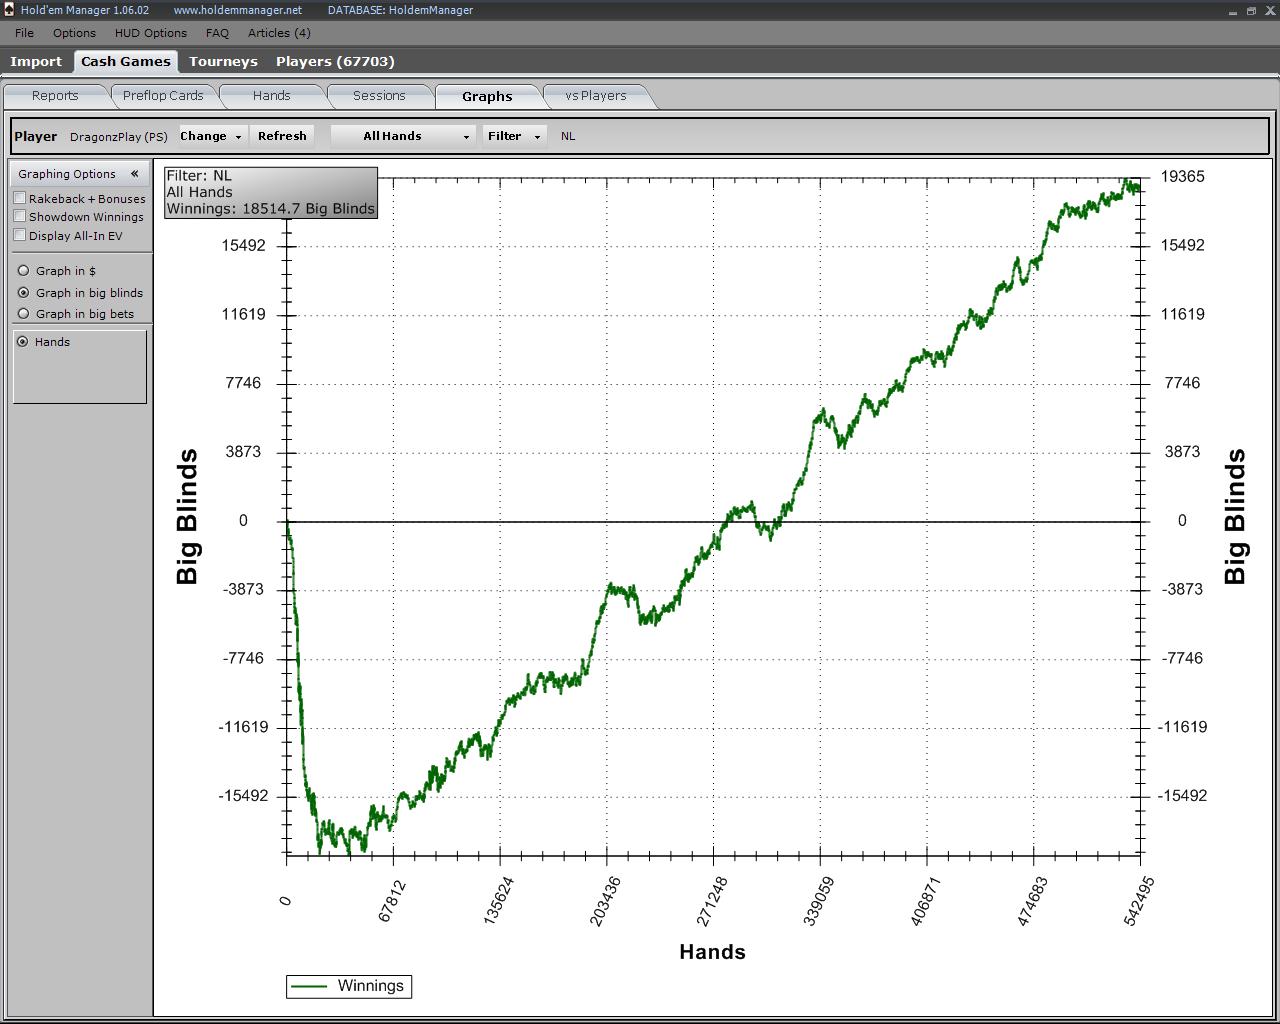Viewport: 1280px width, 1024px height.
Task: Open the FAQ menu
Action: click(217, 33)
